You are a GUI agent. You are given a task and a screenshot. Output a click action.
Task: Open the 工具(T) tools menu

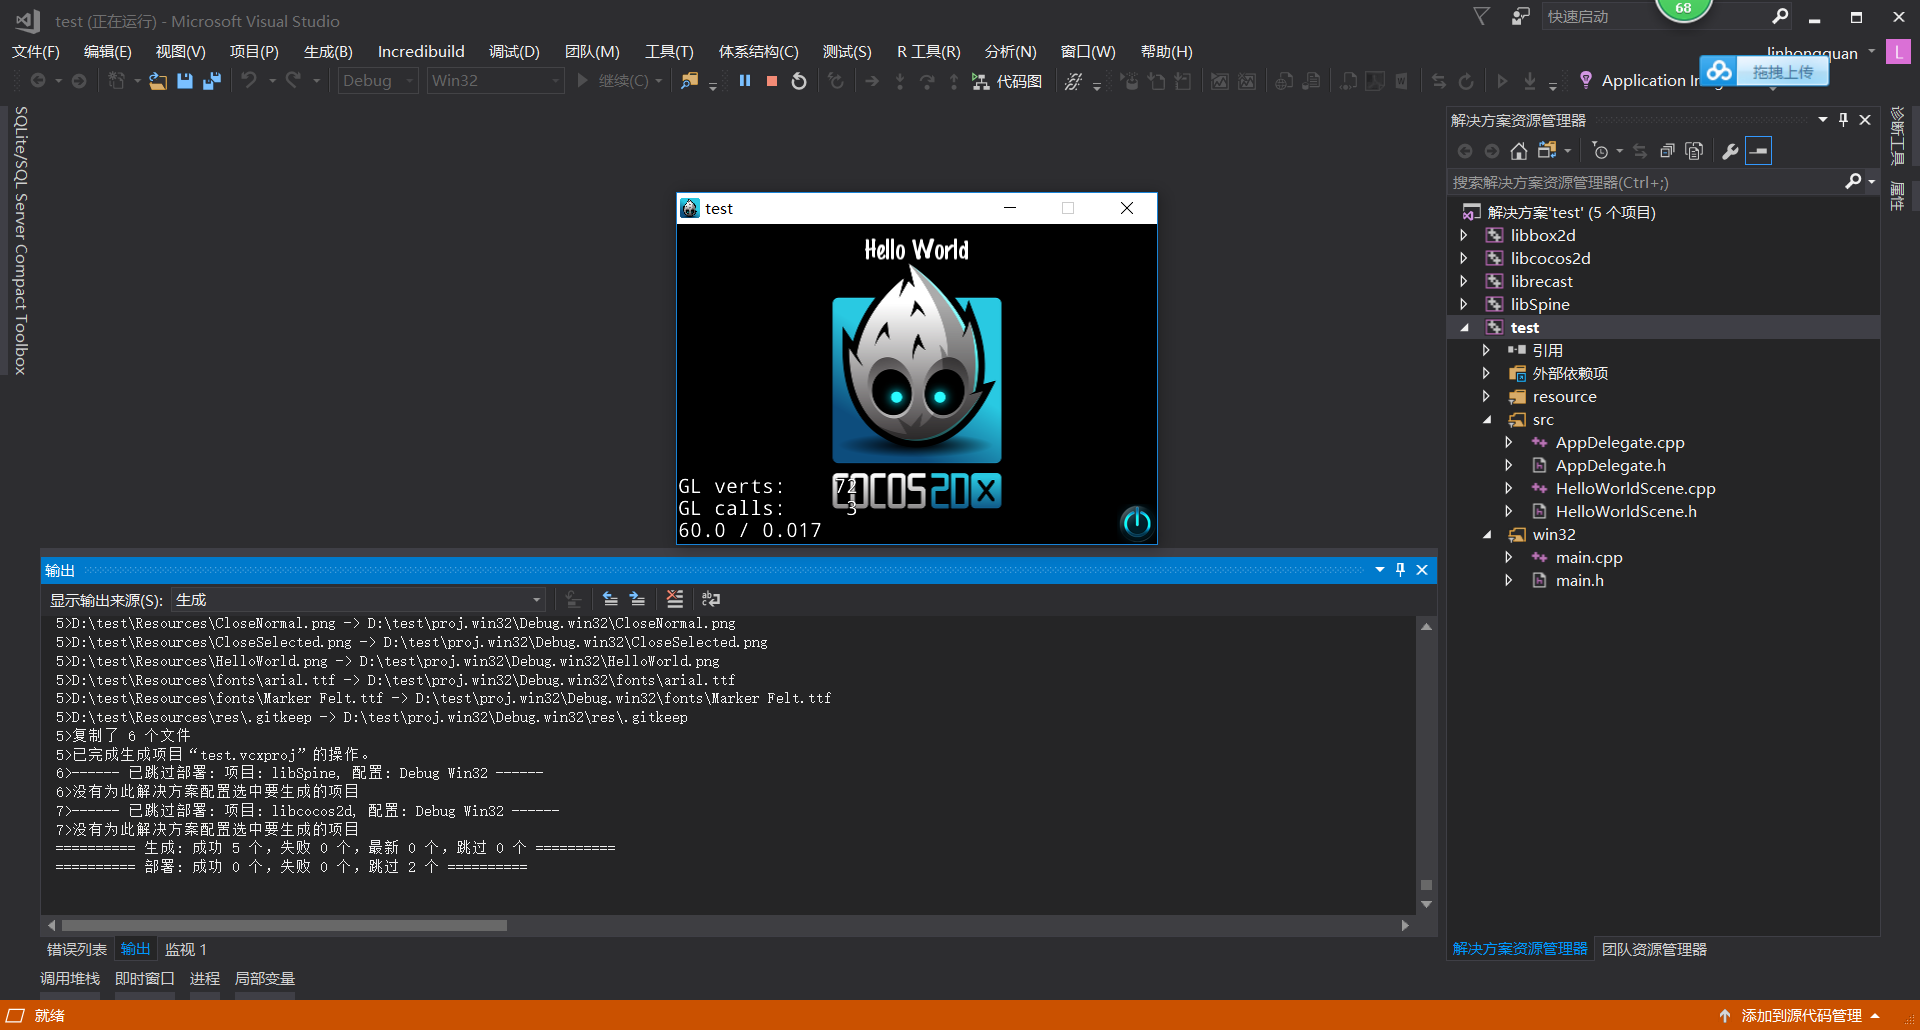tap(669, 52)
